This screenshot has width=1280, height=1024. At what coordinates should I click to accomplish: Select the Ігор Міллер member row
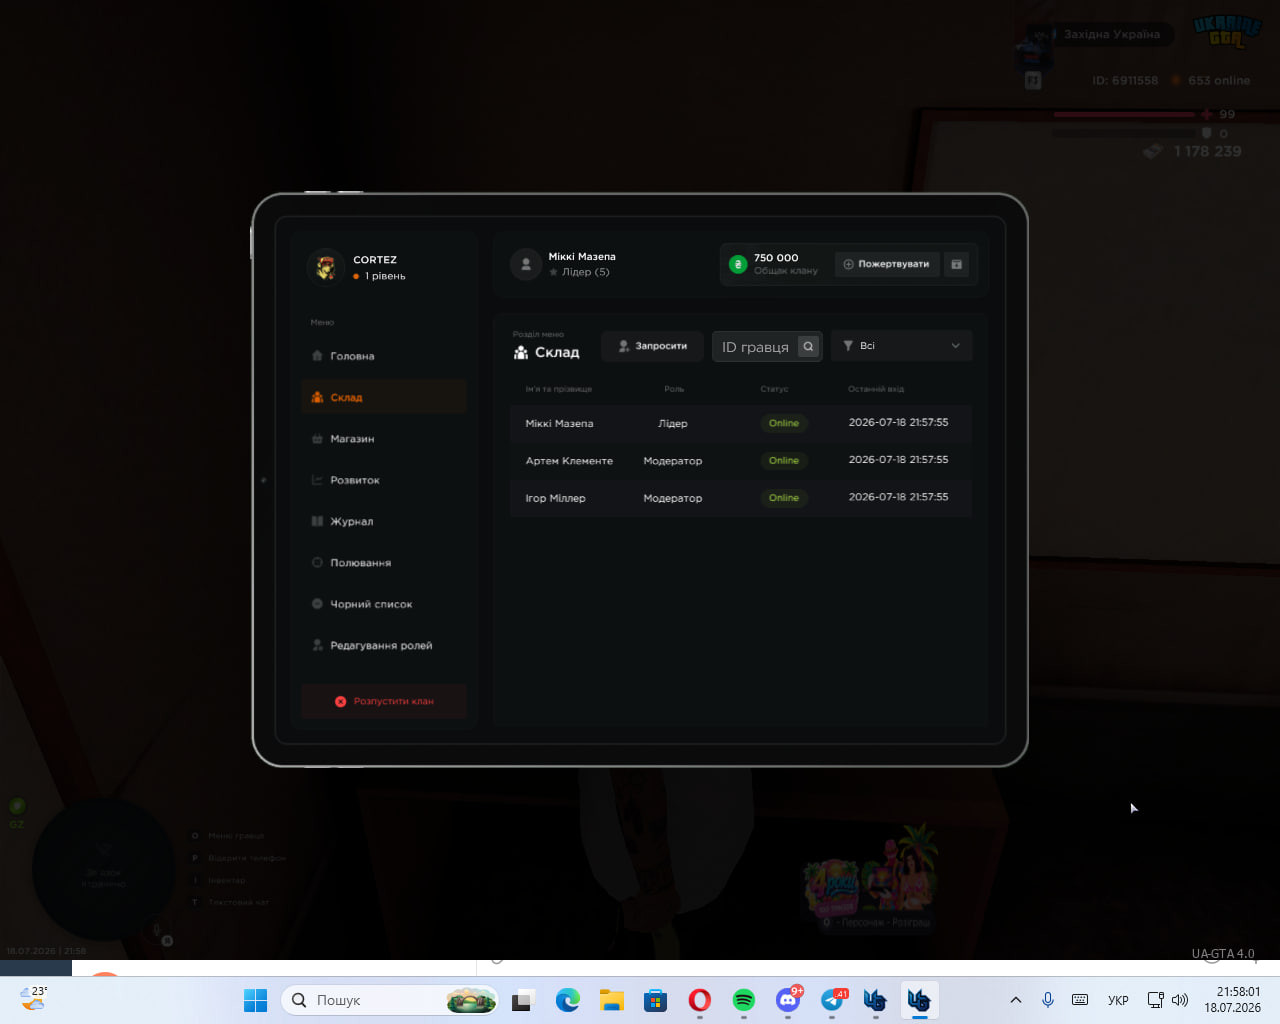click(740, 498)
